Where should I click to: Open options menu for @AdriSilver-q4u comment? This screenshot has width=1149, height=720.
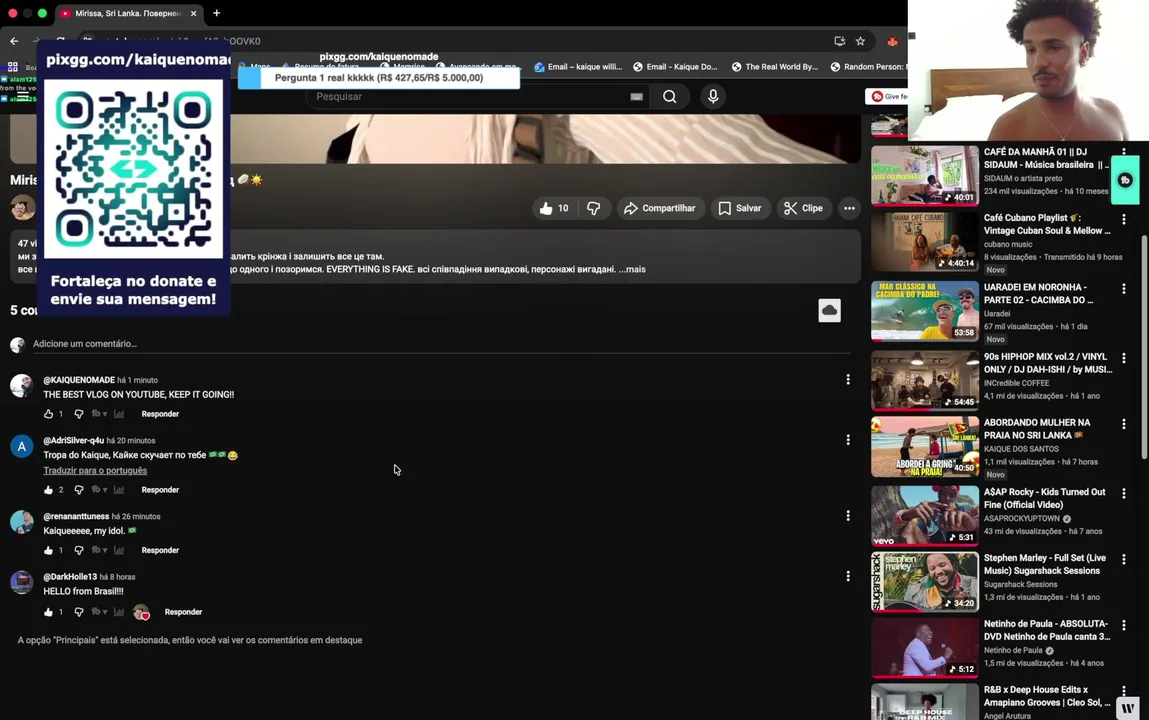coord(848,439)
